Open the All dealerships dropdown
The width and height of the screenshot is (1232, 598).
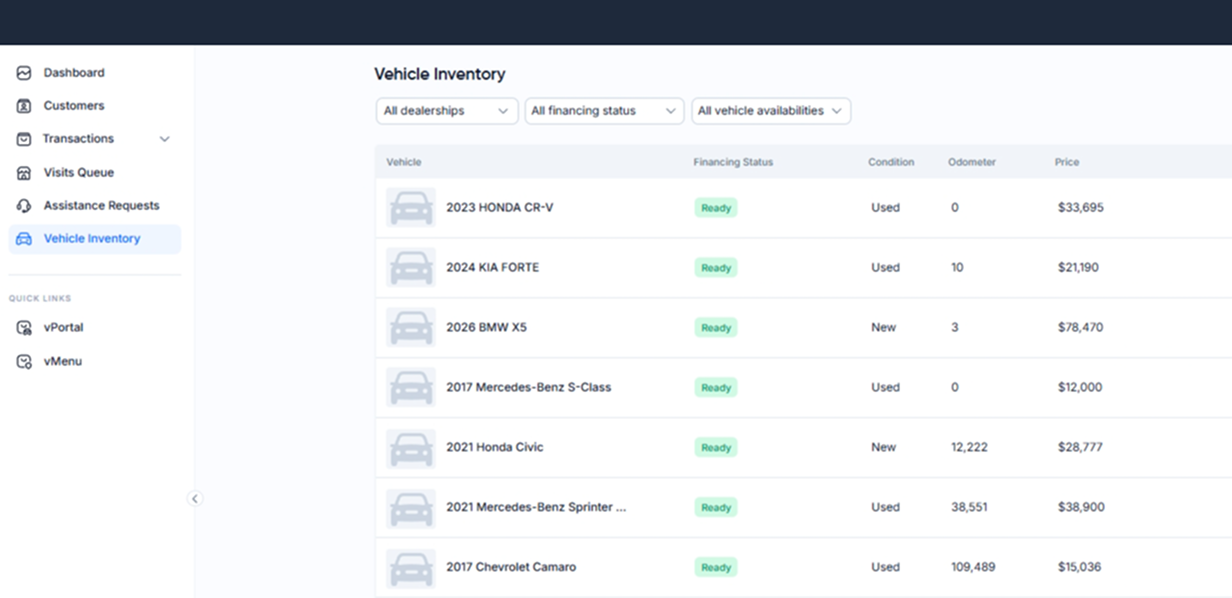446,111
